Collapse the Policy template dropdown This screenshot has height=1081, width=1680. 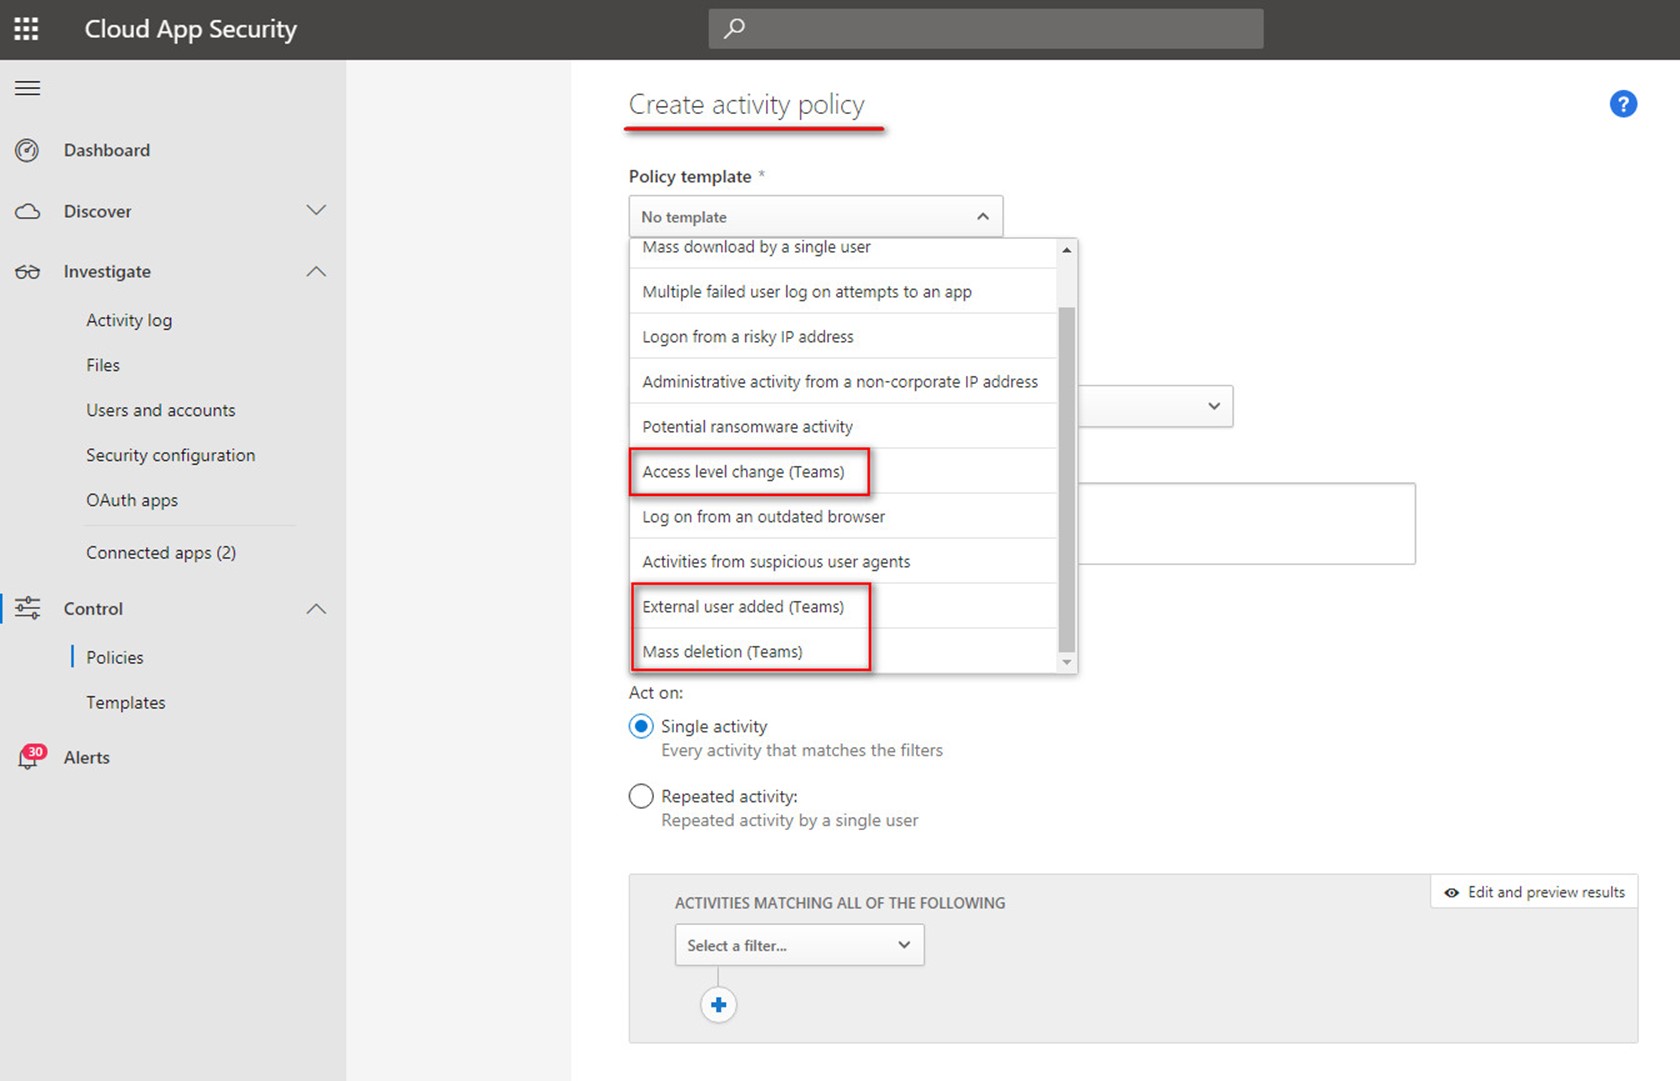(982, 217)
